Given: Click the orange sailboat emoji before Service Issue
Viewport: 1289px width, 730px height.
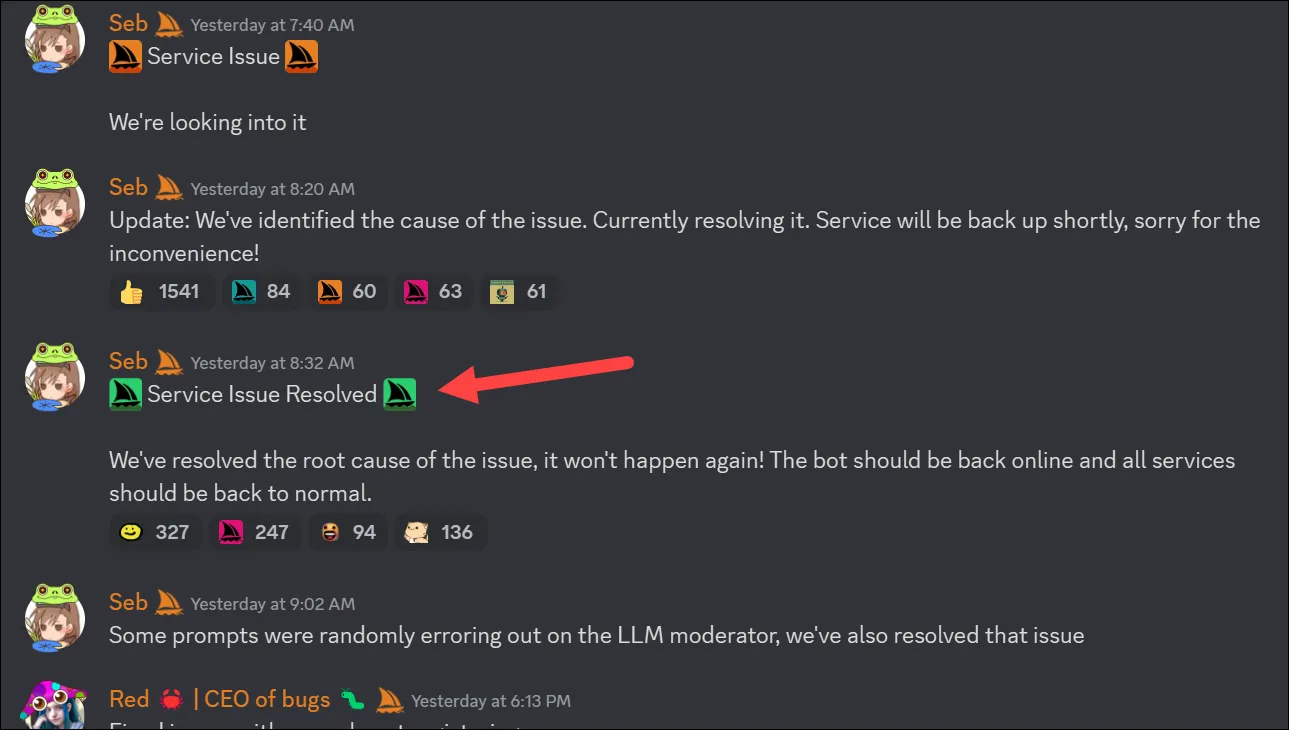Looking at the screenshot, I should [125, 56].
